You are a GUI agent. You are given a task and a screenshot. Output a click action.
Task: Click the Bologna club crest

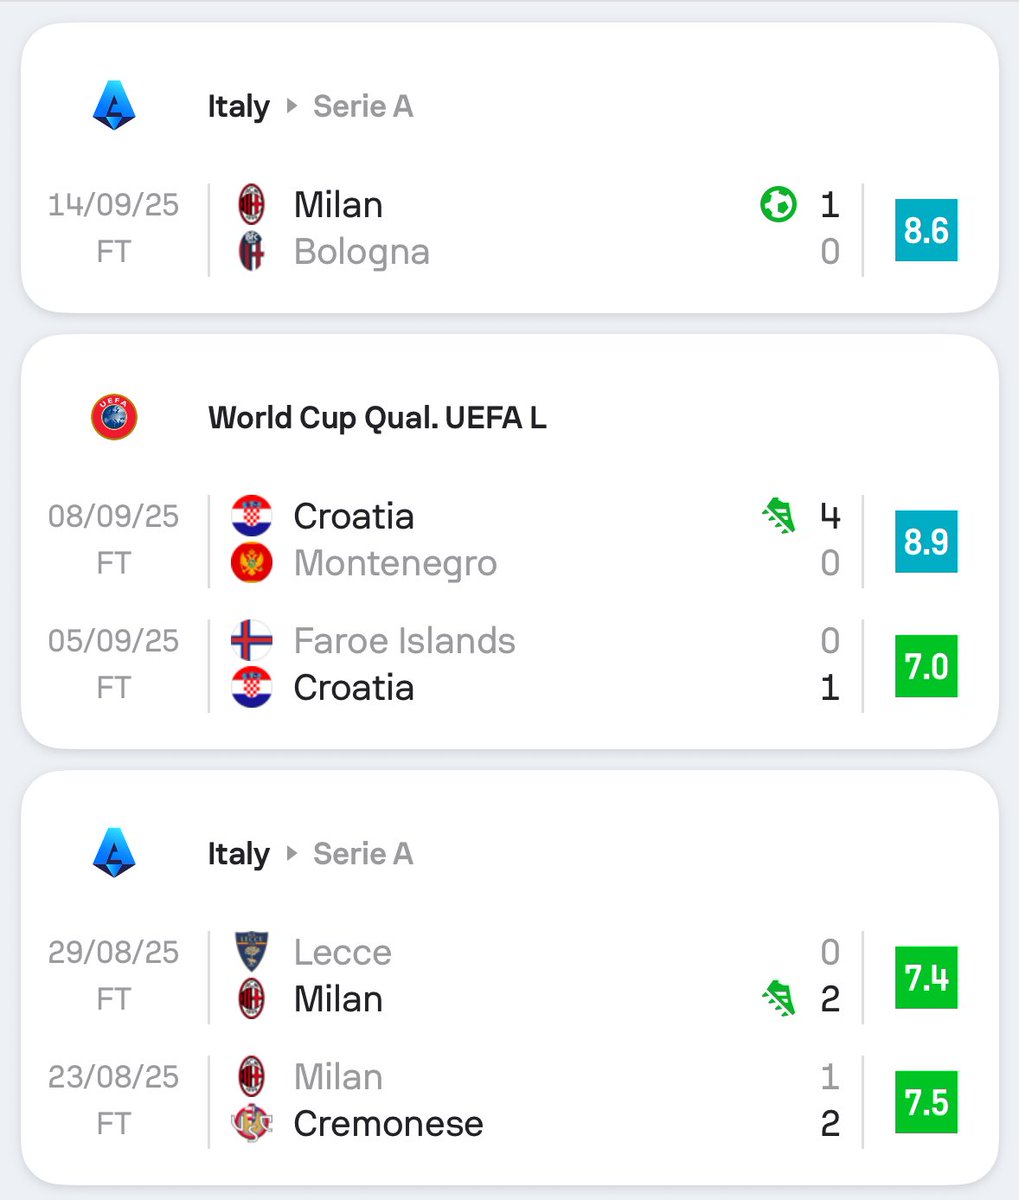coord(251,252)
